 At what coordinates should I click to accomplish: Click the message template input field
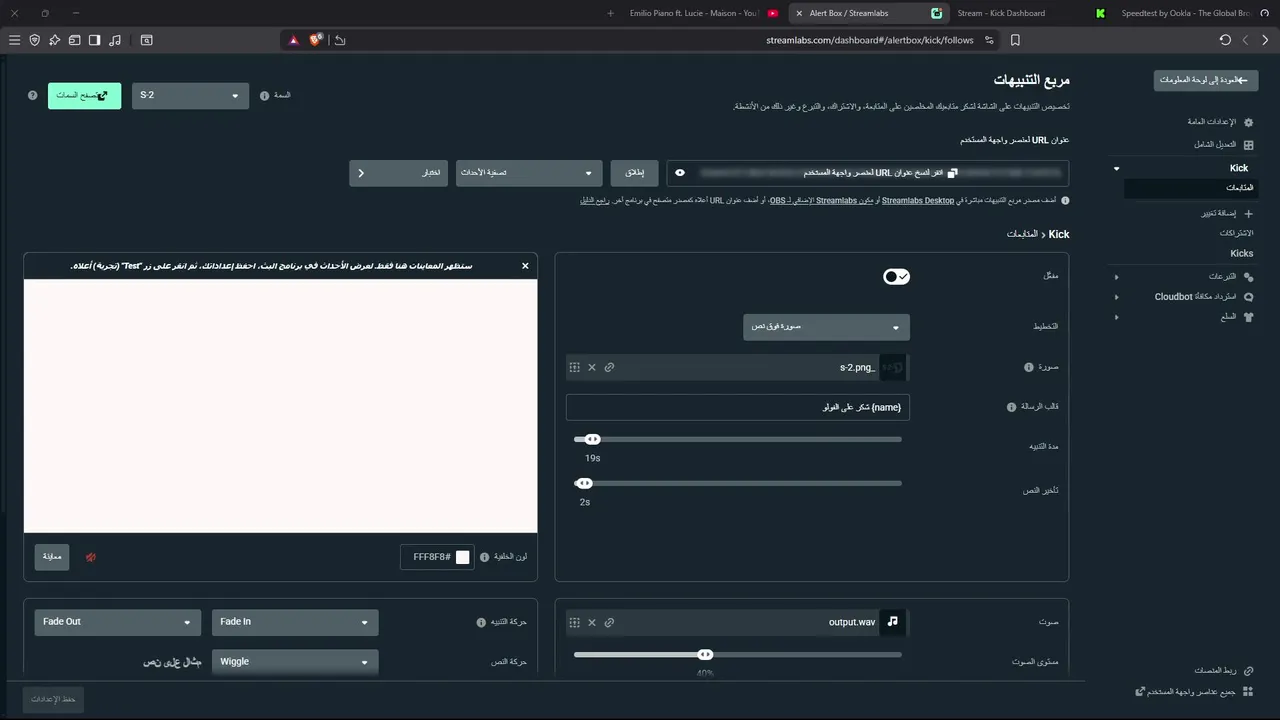click(x=738, y=407)
